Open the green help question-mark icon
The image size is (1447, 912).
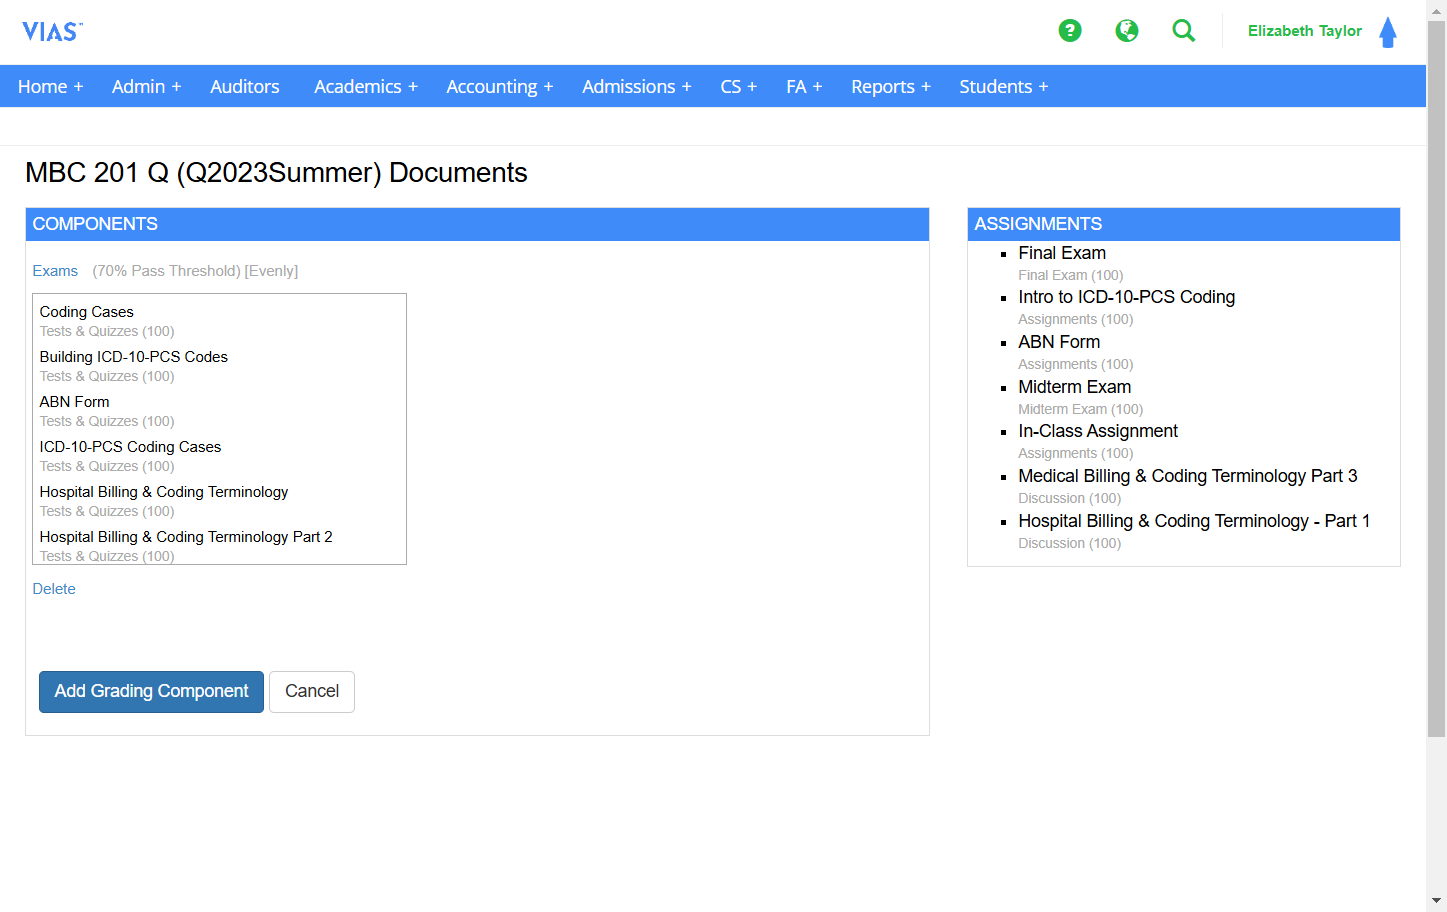pyautogui.click(x=1070, y=31)
